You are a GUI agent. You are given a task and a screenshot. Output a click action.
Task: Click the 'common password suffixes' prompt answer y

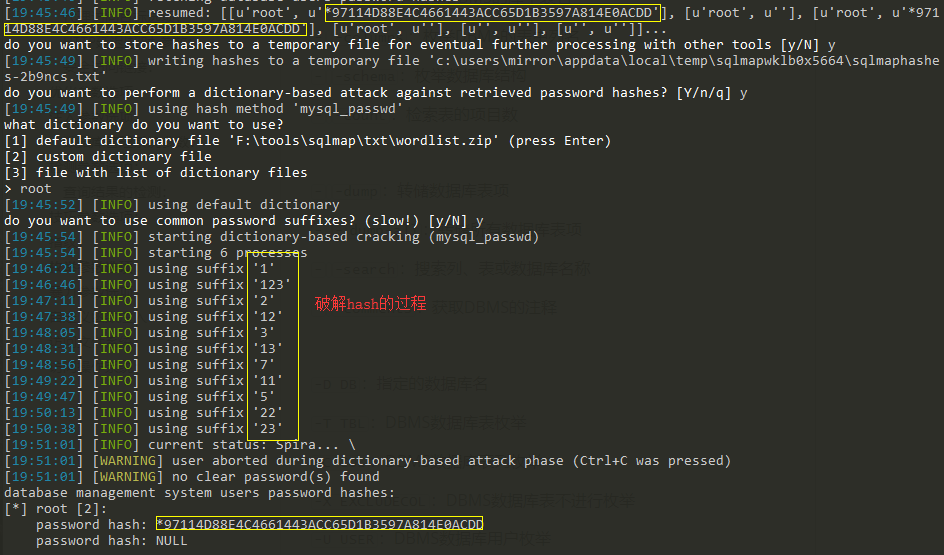point(479,220)
